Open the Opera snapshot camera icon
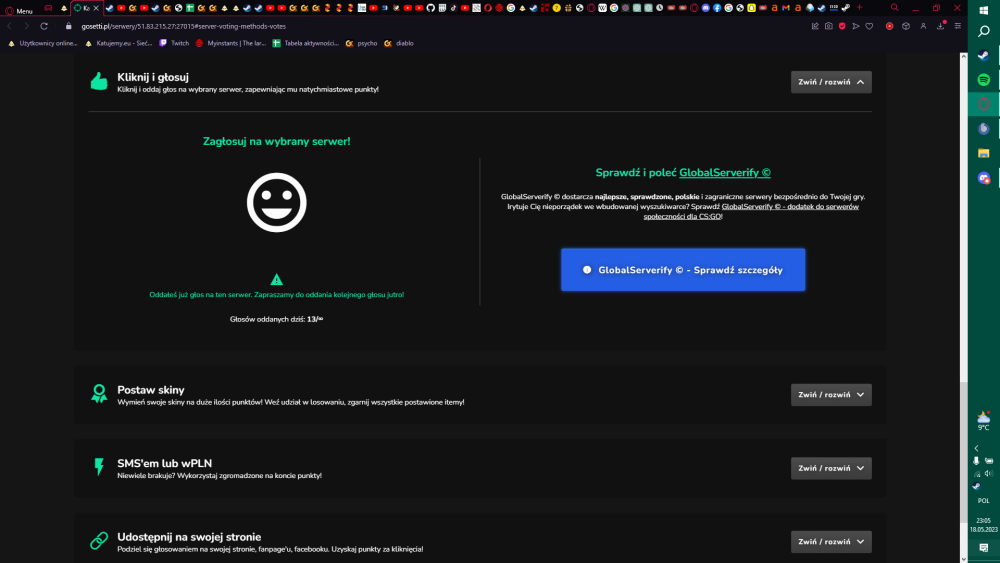 pos(828,26)
